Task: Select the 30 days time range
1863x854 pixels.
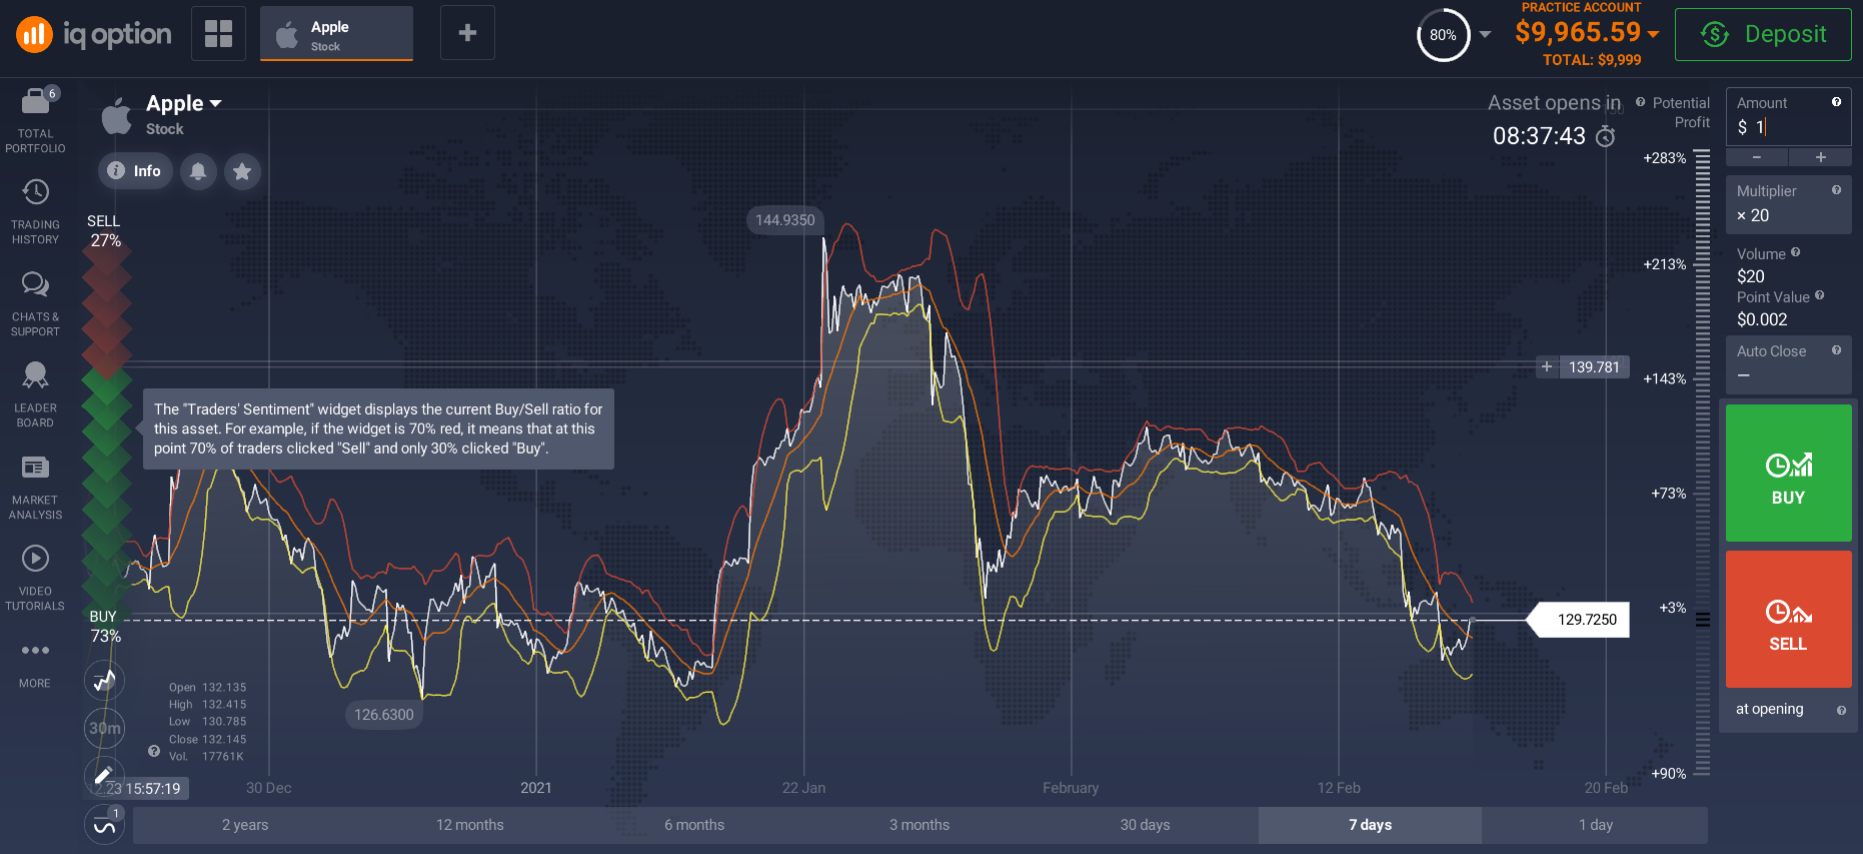Action: coord(1145,825)
